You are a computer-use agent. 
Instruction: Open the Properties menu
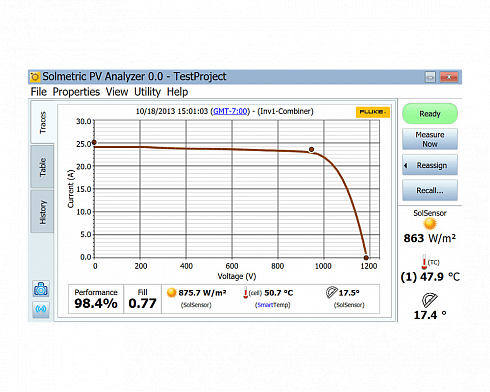click(76, 92)
